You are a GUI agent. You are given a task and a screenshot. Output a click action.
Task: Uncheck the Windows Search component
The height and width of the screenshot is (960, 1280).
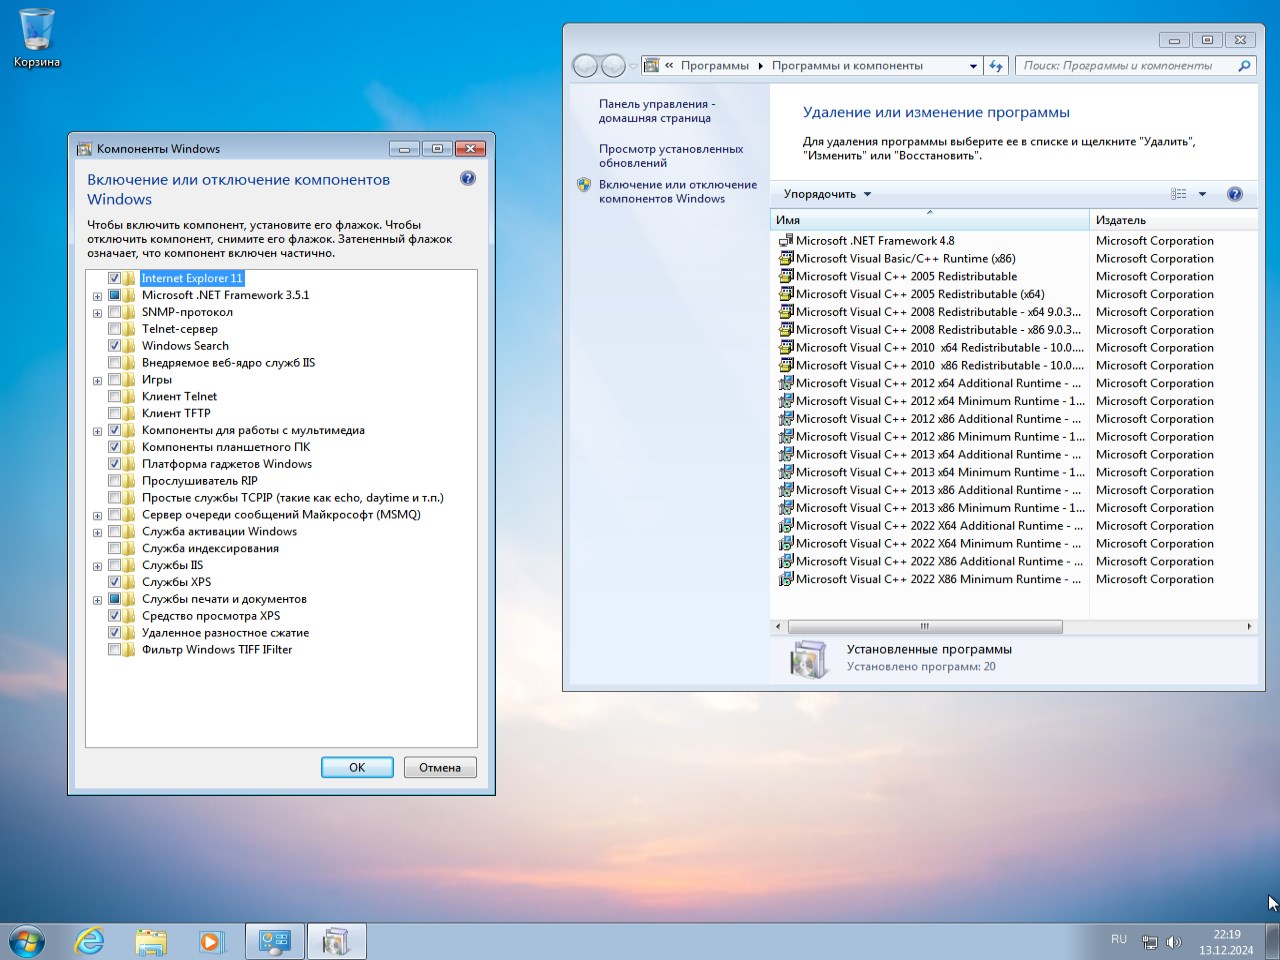coord(114,346)
